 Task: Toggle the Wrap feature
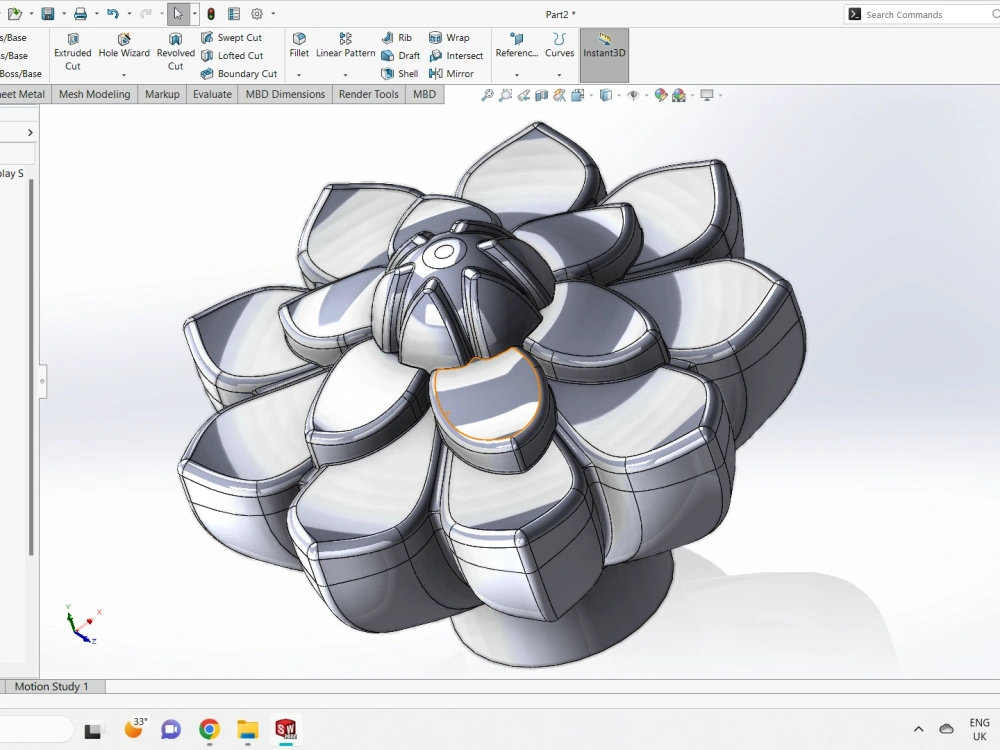[x=453, y=37]
